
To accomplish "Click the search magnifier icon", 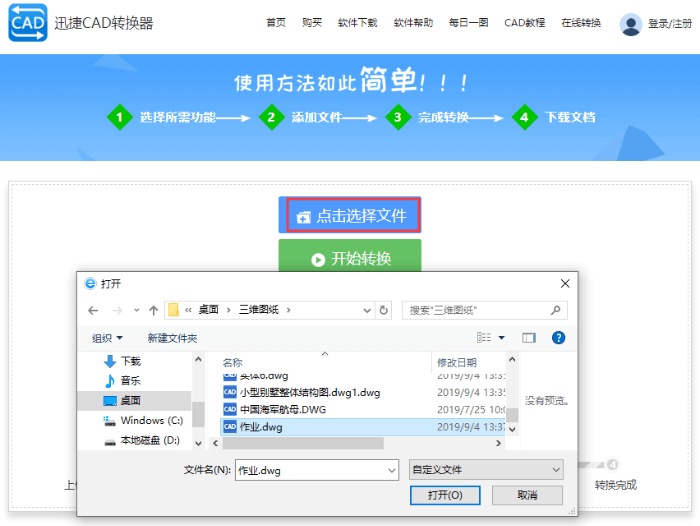I will coord(555,310).
